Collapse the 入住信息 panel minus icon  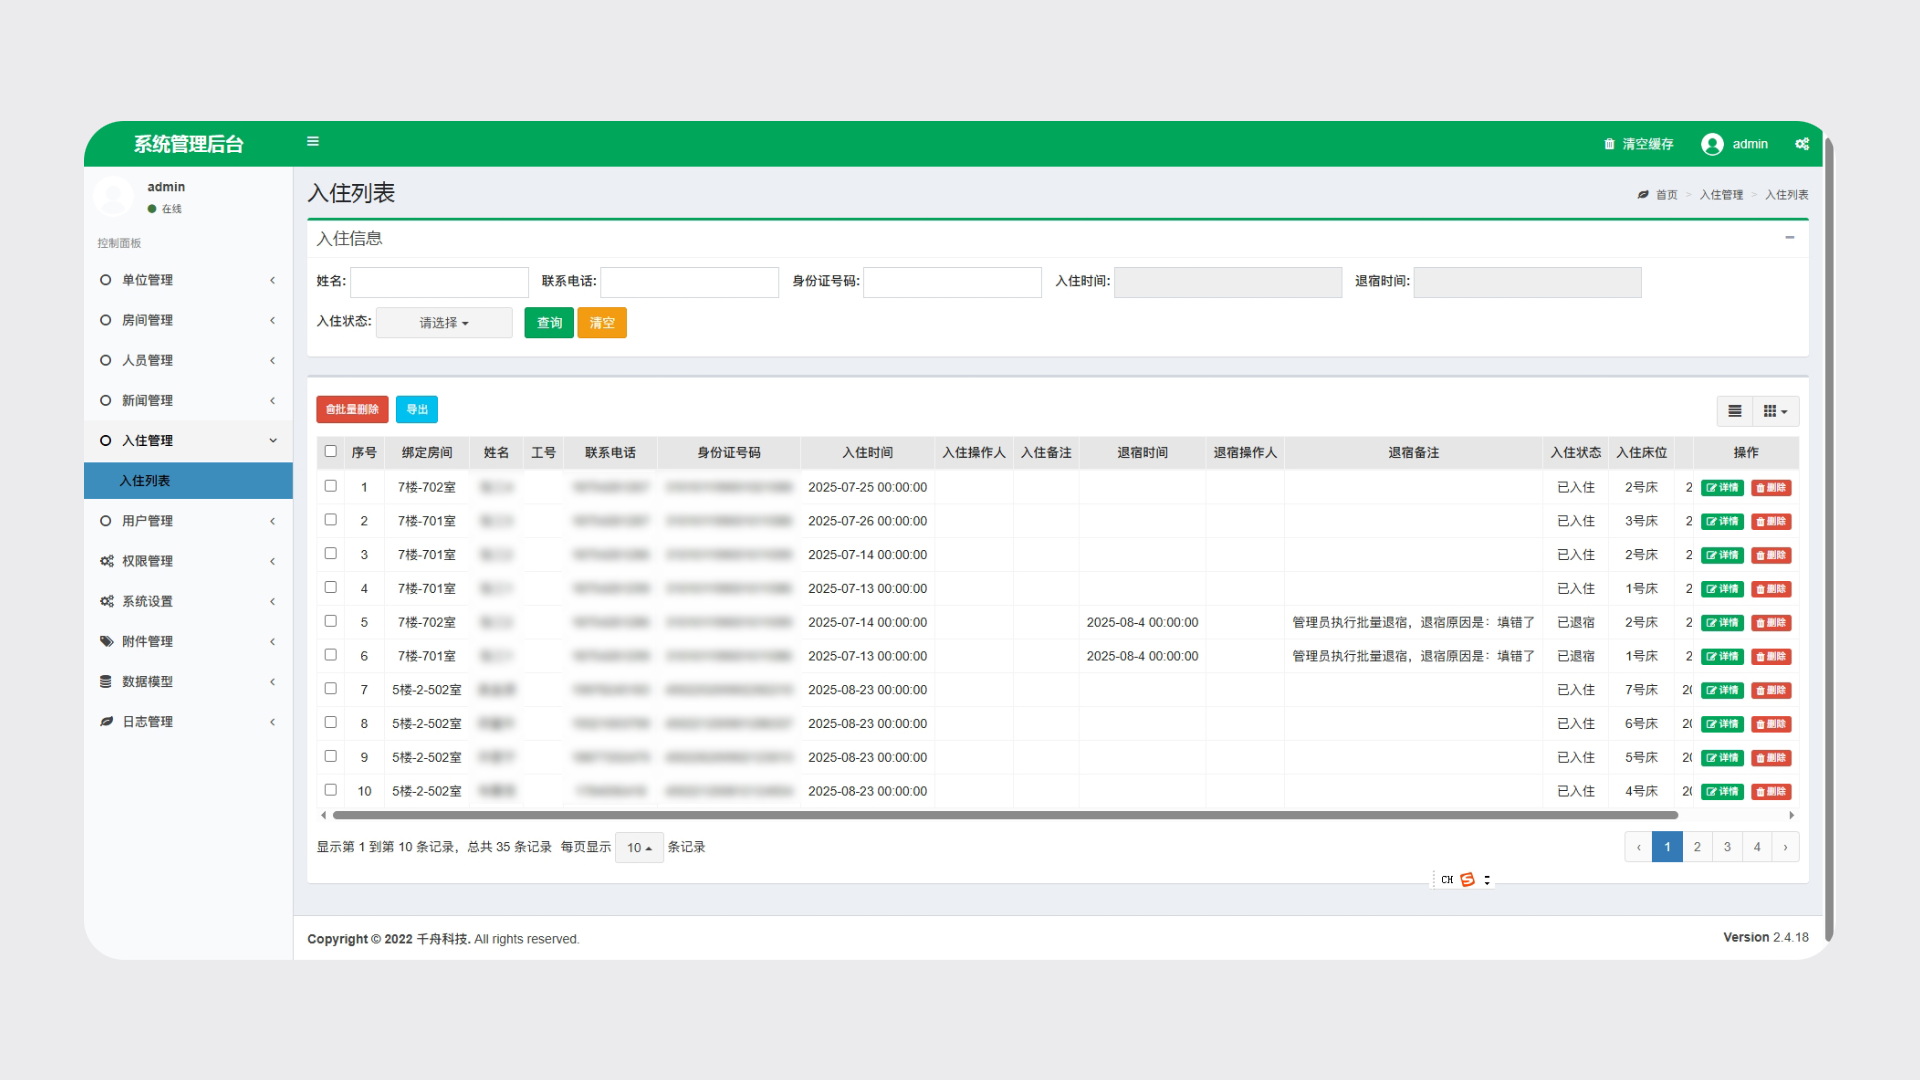pyautogui.click(x=1789, y=238)
